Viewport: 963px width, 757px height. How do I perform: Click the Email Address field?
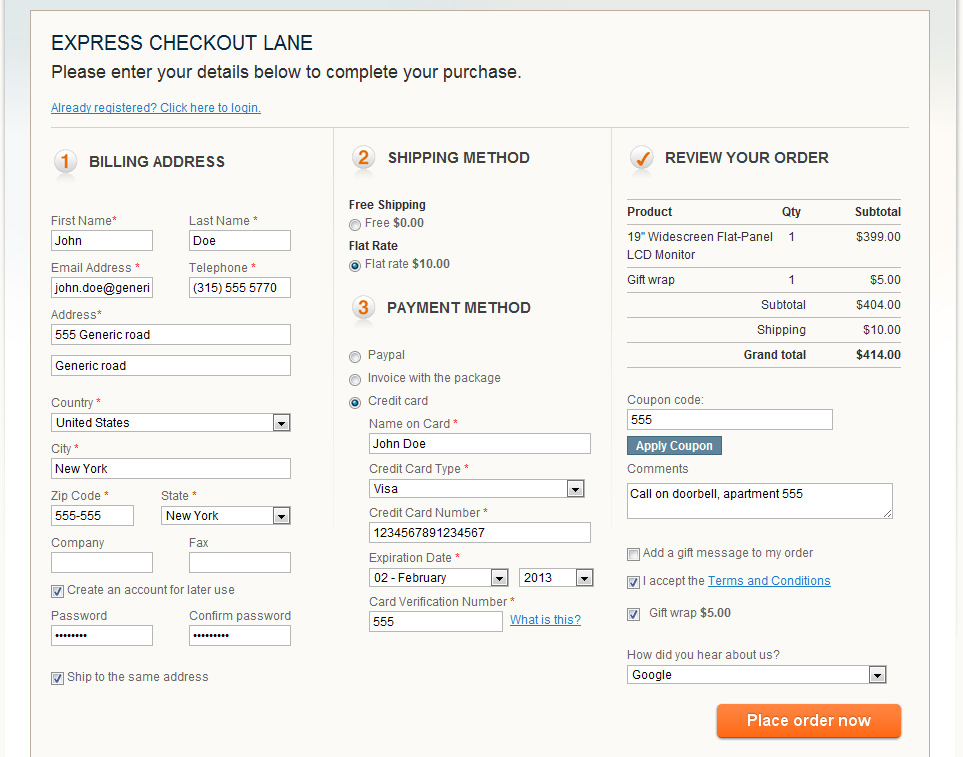coord(102,287)
